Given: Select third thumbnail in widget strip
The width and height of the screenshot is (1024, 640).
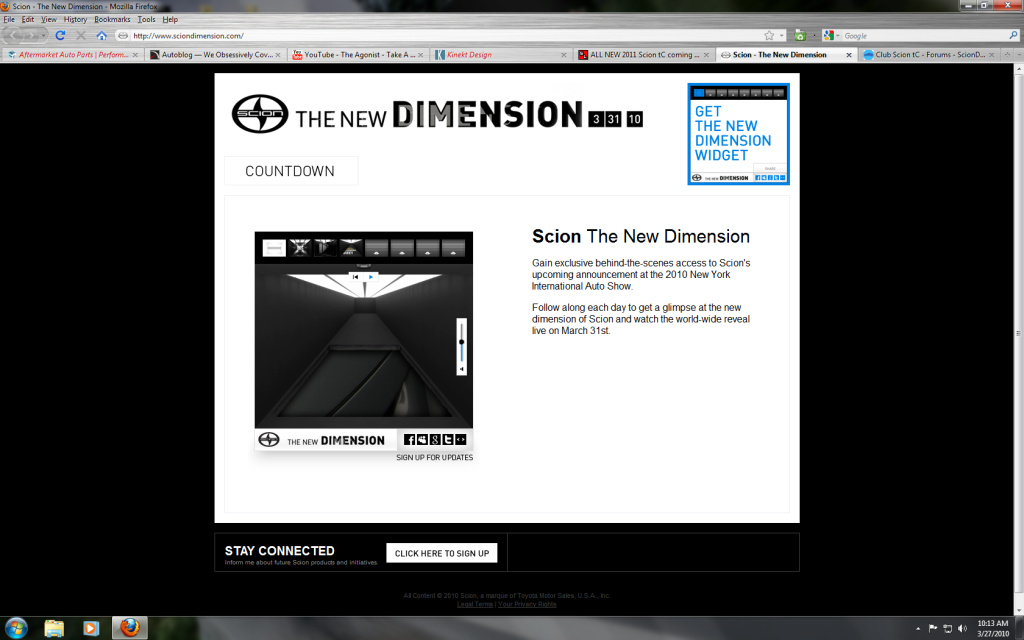Looking at the screenshot, I should click(x=325, y=248).
